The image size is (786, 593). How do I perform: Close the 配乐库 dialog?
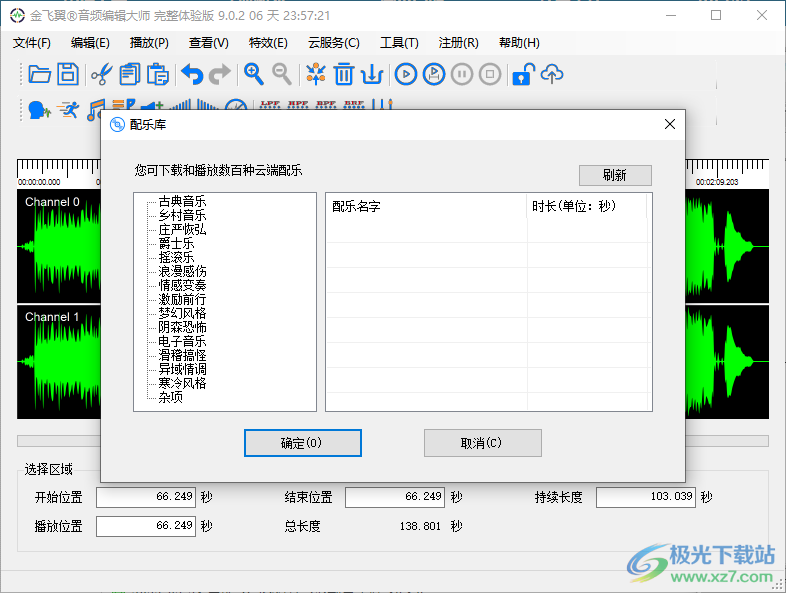click(x=670, y=124)
